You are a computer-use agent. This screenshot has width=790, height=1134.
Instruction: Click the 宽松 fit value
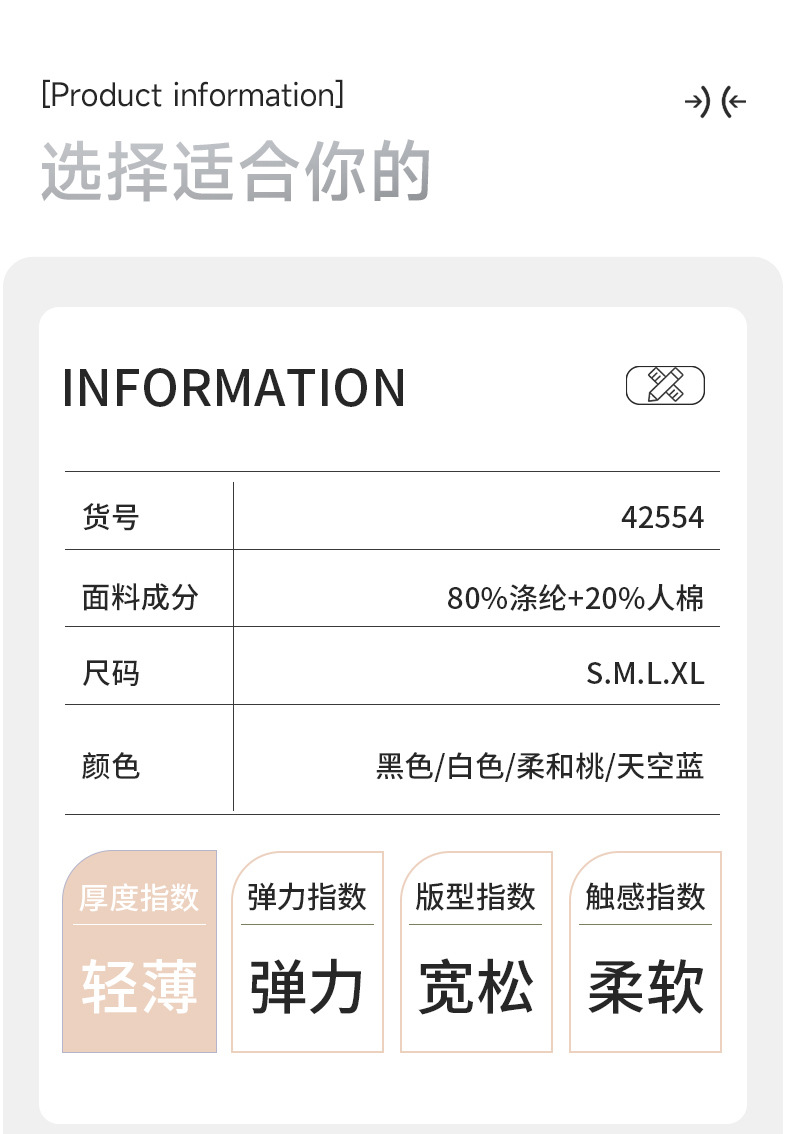tap(476, 986)
